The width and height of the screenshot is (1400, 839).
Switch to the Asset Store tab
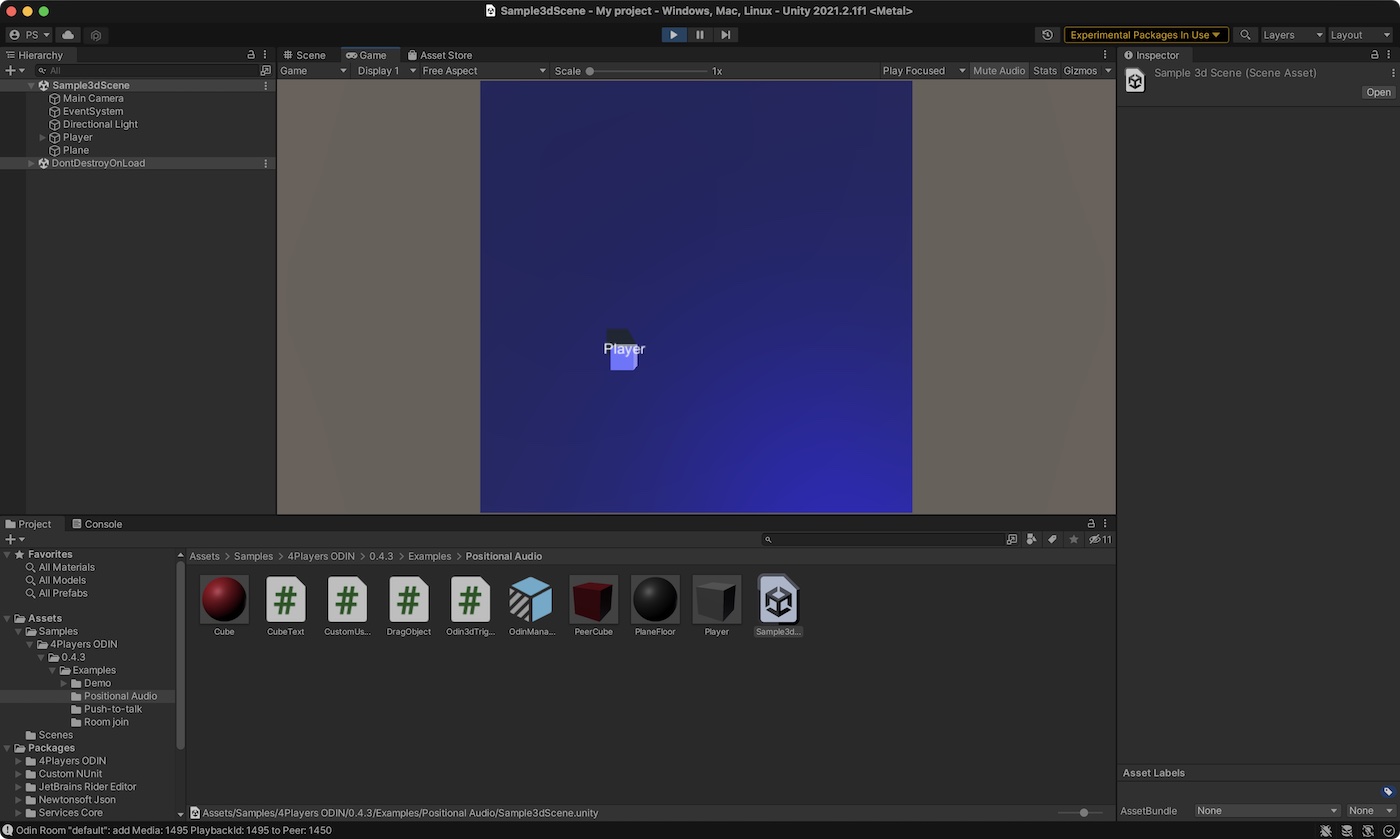[439, 55]
